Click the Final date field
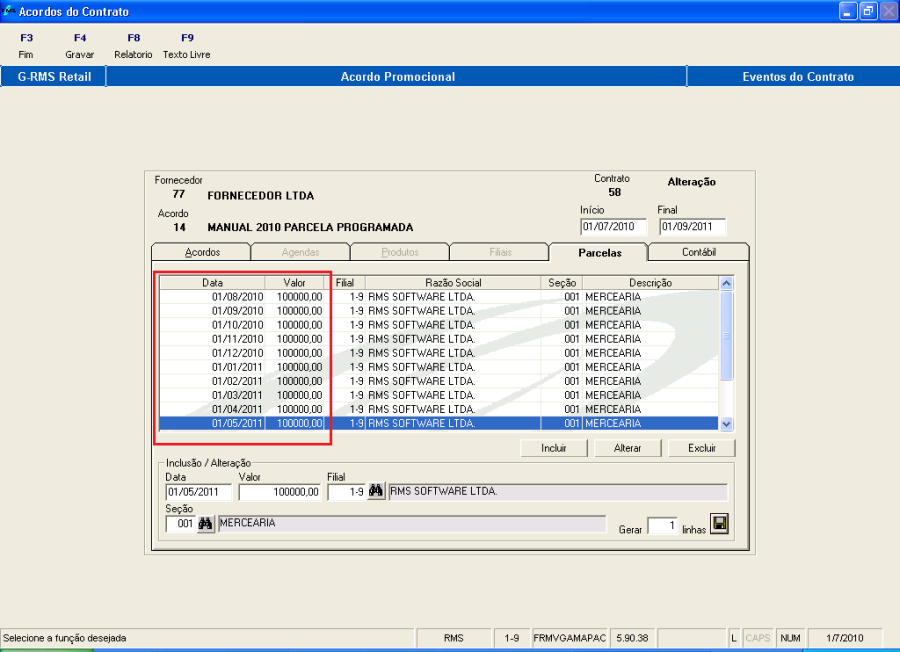The width and height of the screenshot is (900, 652). pos(692,227)
